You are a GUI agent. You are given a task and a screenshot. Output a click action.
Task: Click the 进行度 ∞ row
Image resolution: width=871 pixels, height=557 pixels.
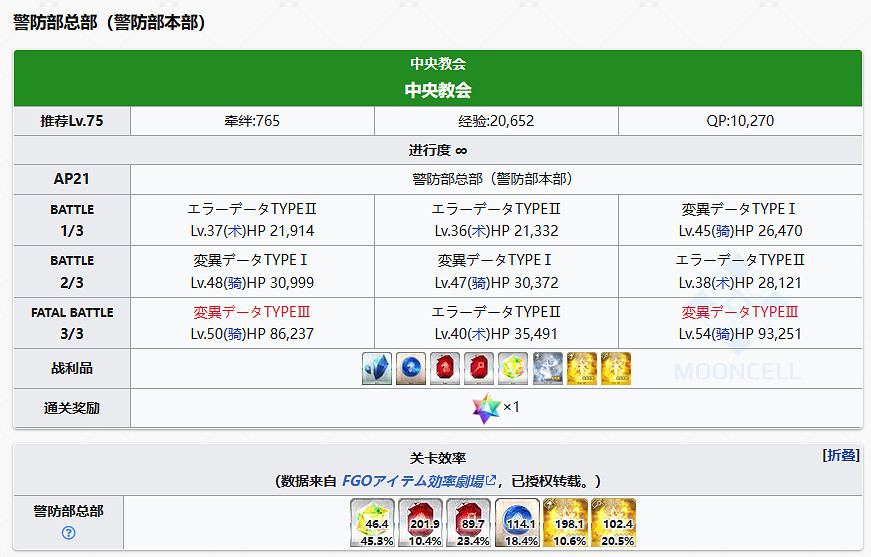(438, 150)
